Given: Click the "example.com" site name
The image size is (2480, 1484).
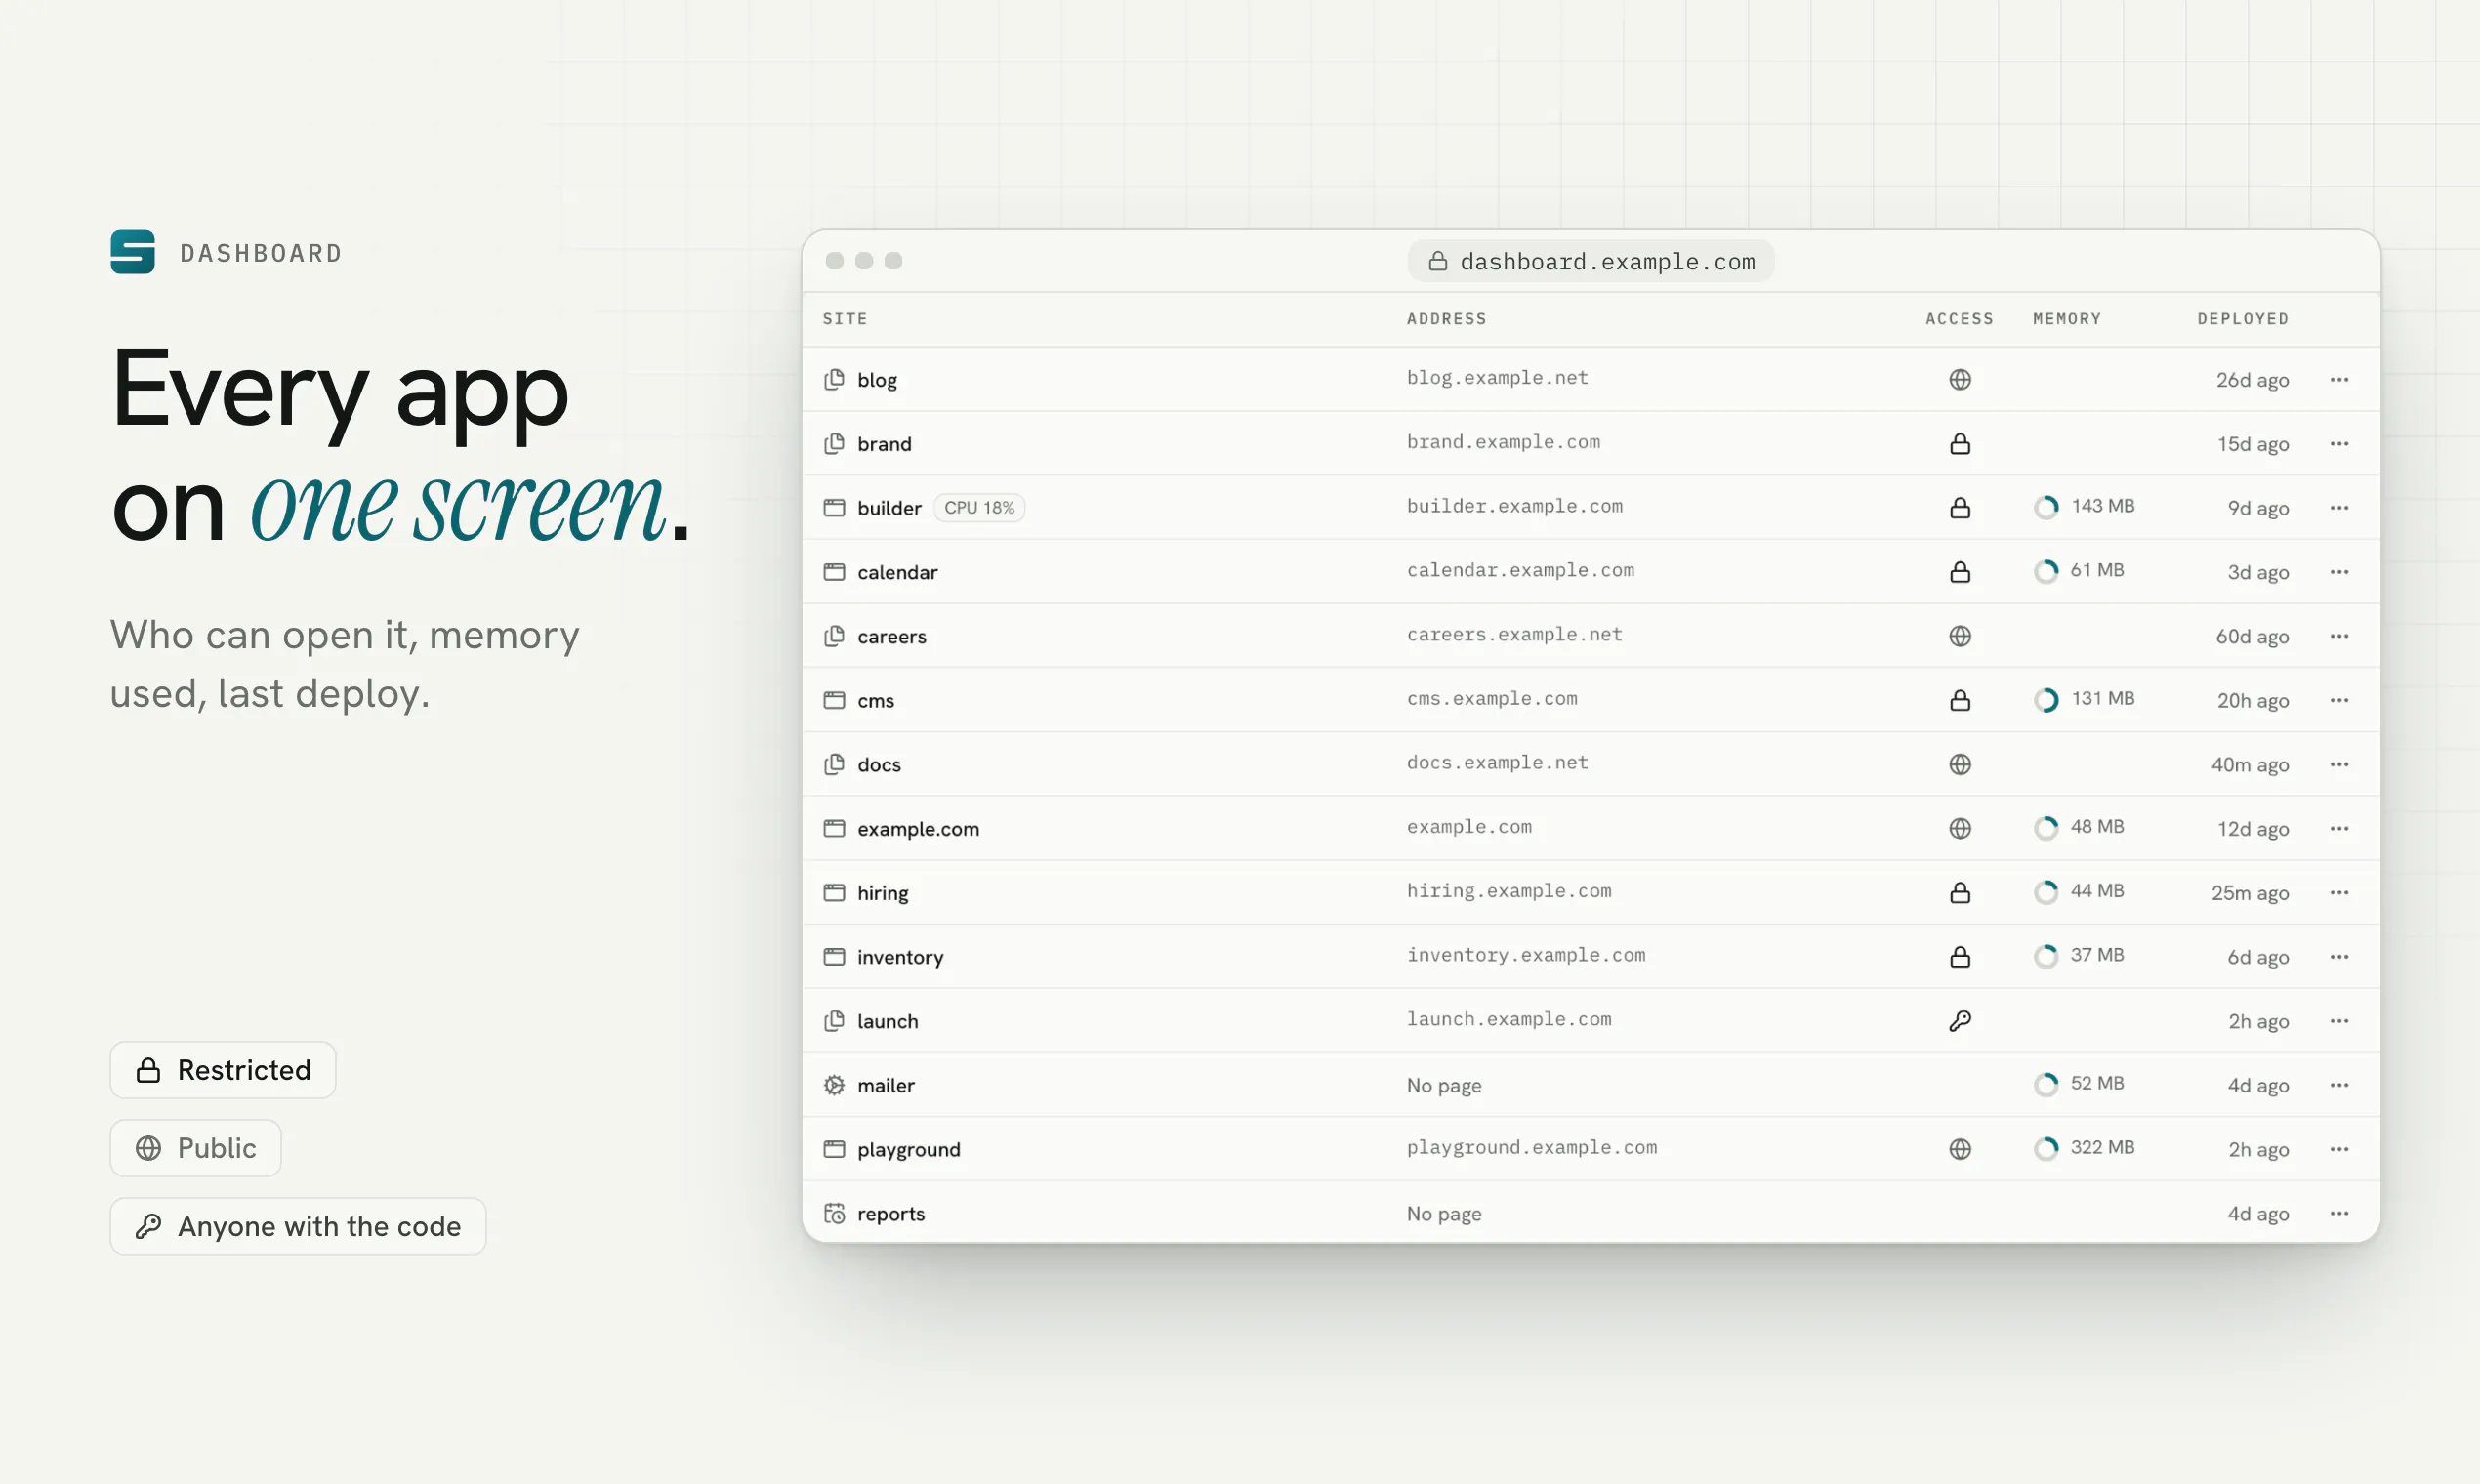Looking at the screenshot, I should [x=918, y=829].
